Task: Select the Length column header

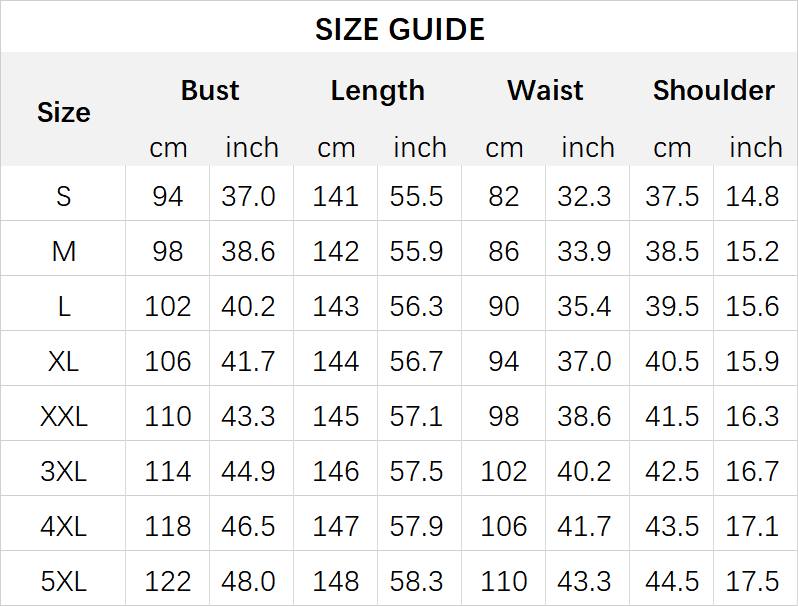Action: pyautogui.click(x=377, y=91)
